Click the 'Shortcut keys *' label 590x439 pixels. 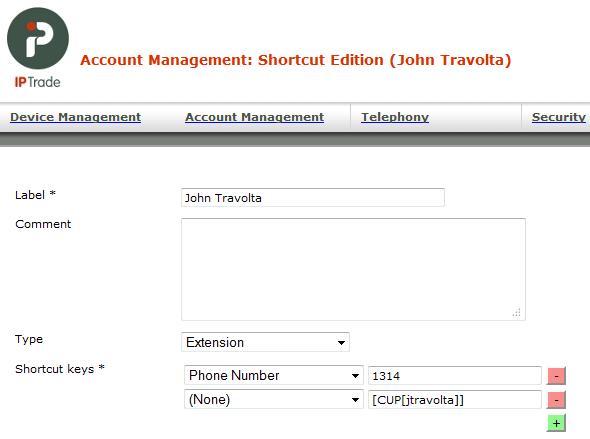click(60, 369)
